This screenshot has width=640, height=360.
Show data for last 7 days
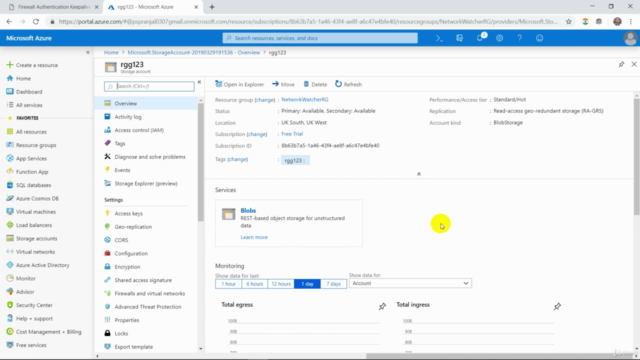pyautogui.click(x=333, y=284)
